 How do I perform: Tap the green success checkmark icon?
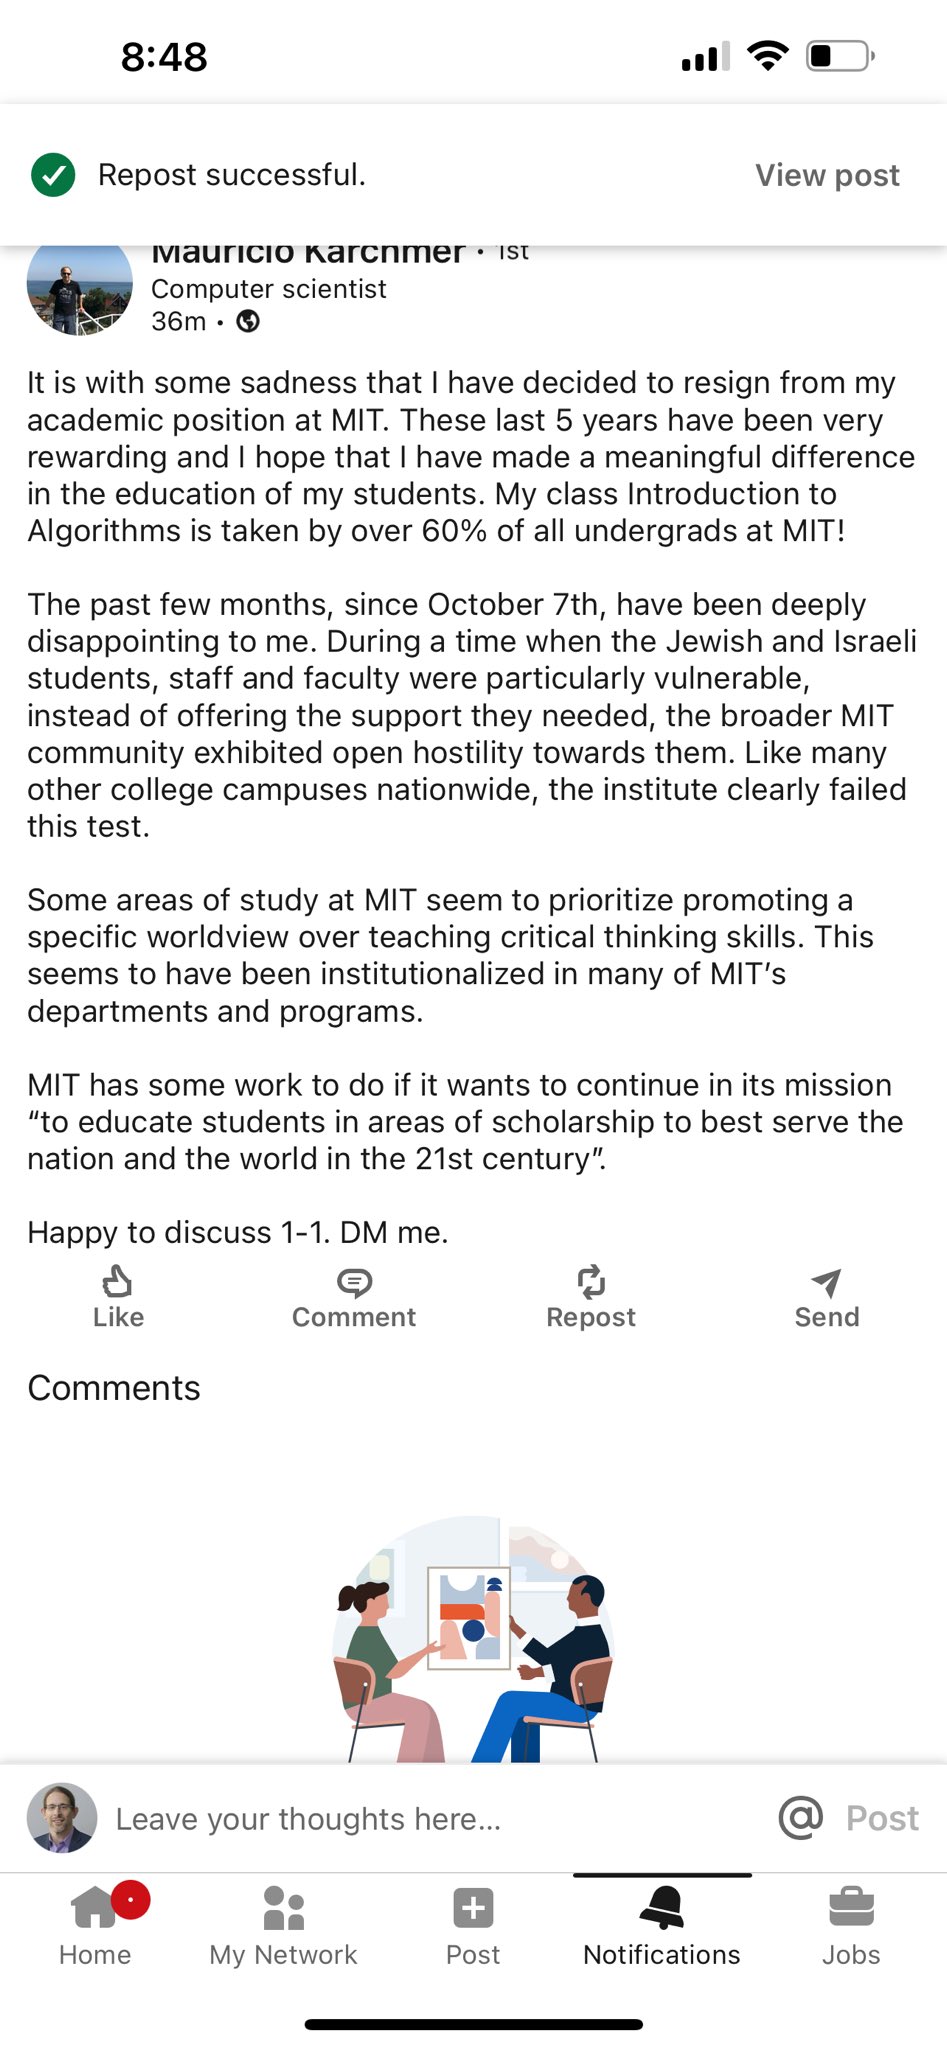[x=53, y=175]
